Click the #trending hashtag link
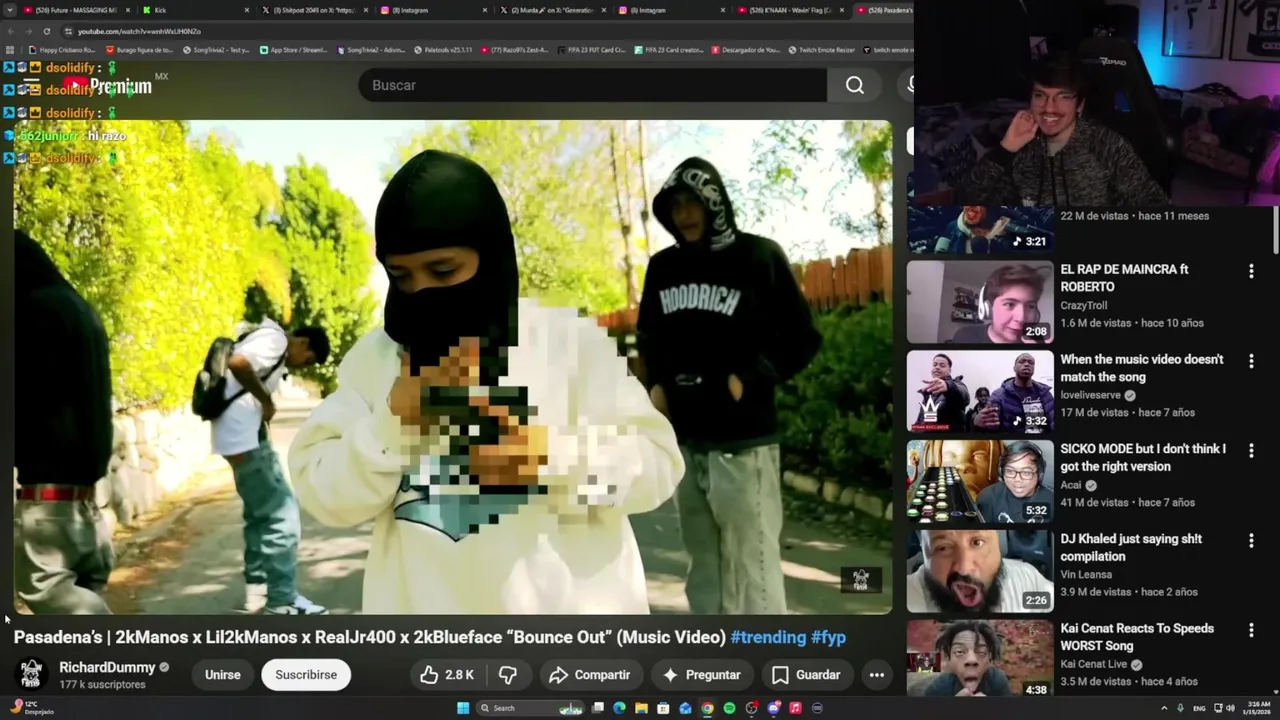 [768, 637]
